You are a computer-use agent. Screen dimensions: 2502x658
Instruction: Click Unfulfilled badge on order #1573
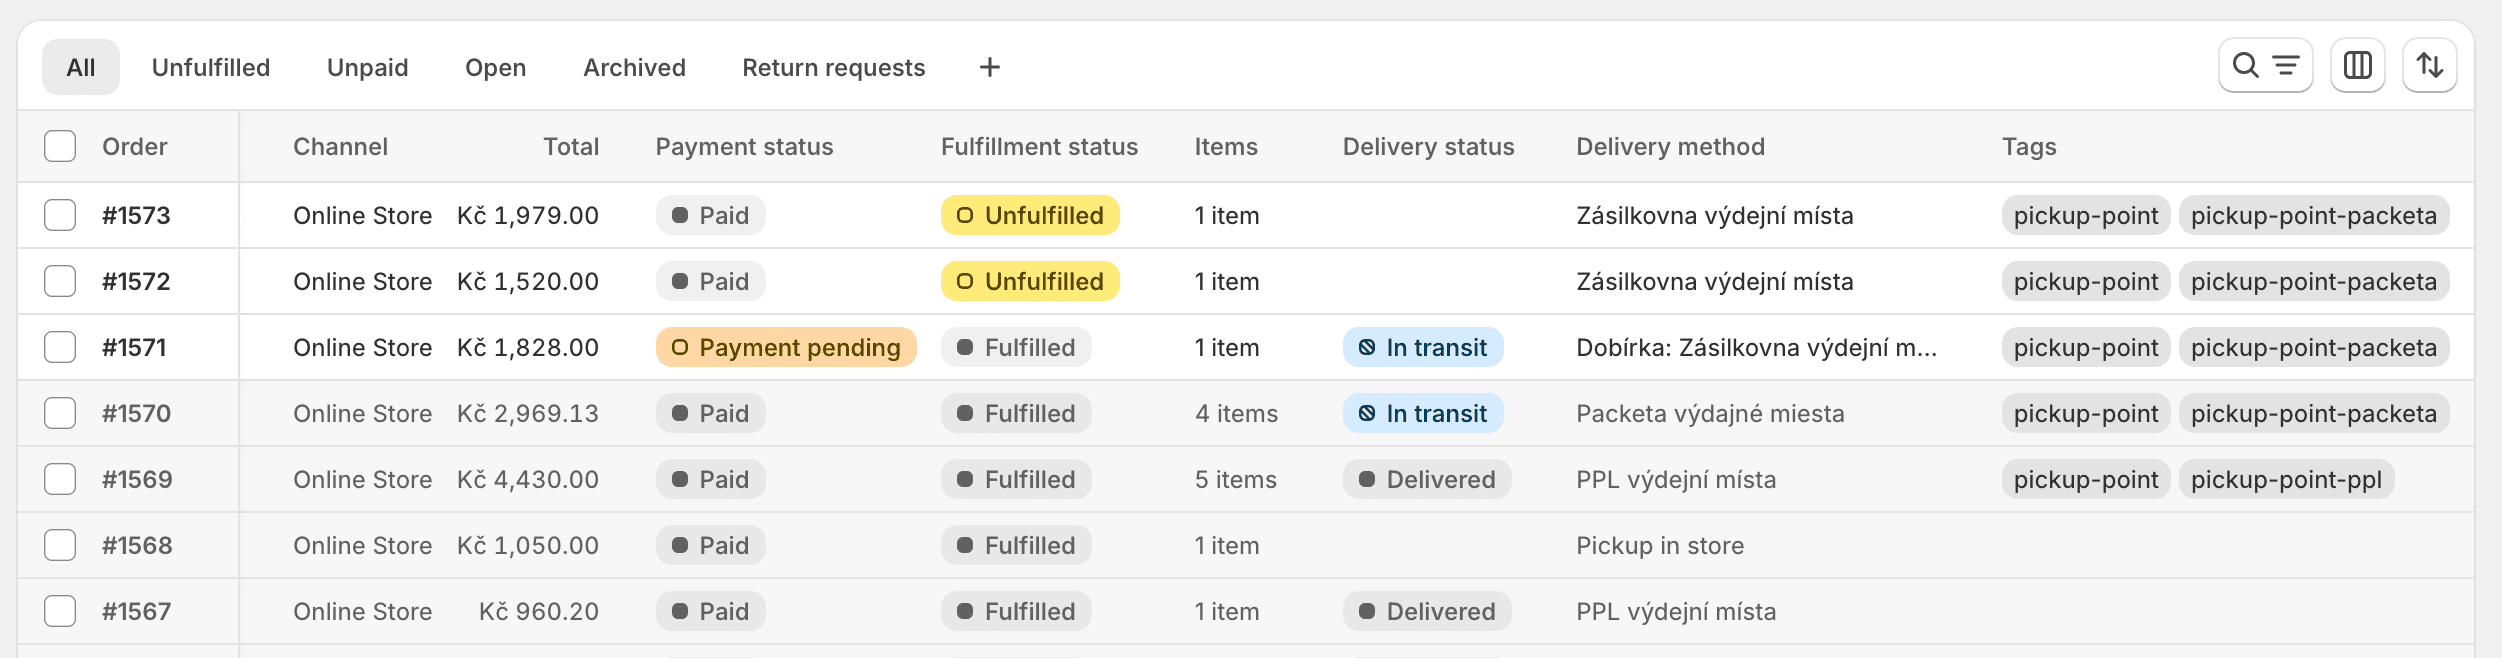(1029, 215)
